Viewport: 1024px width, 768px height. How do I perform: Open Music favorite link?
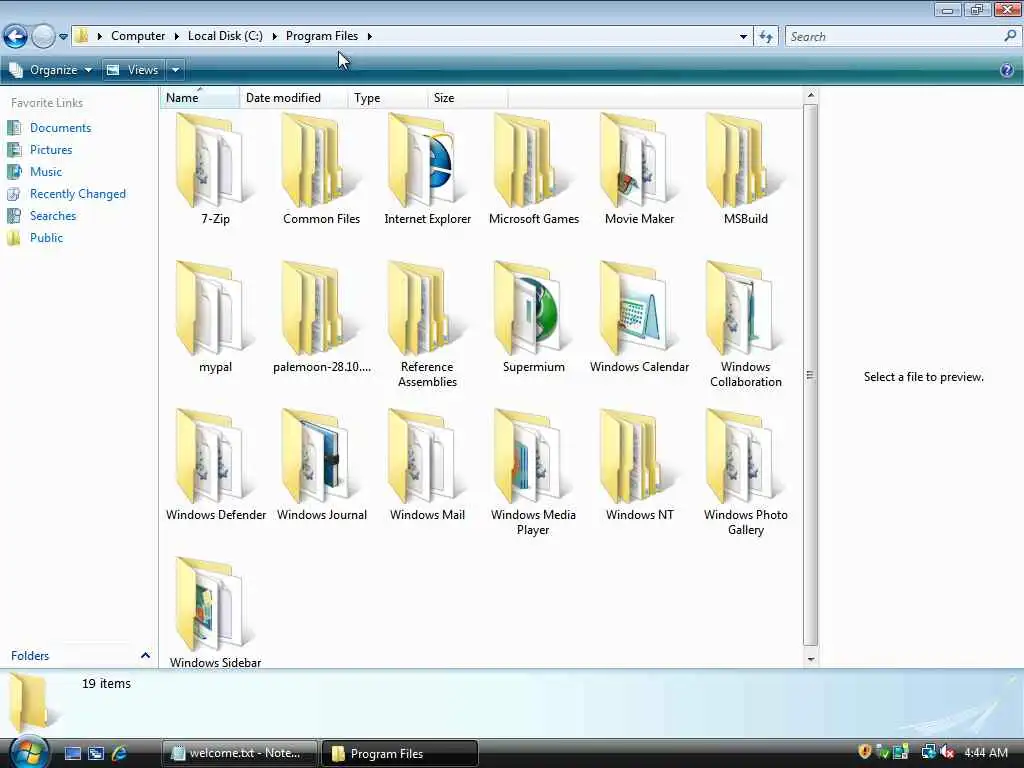pos(46,172)
